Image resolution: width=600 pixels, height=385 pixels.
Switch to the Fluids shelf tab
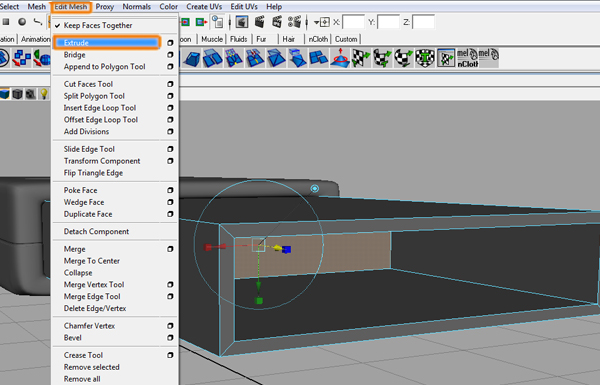click(x=238, y=39)
